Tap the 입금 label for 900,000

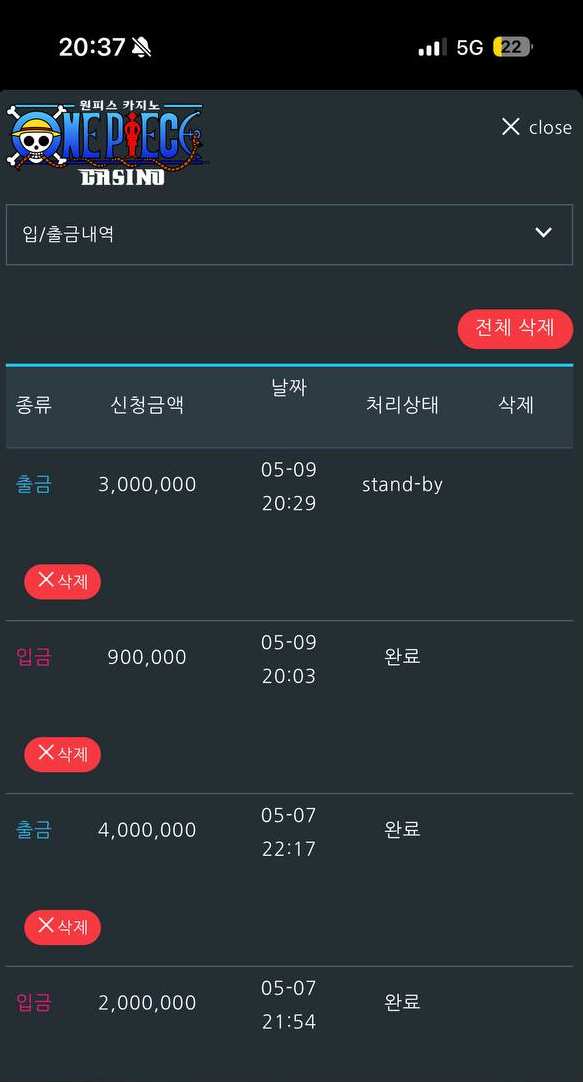(x=33, y=657)
